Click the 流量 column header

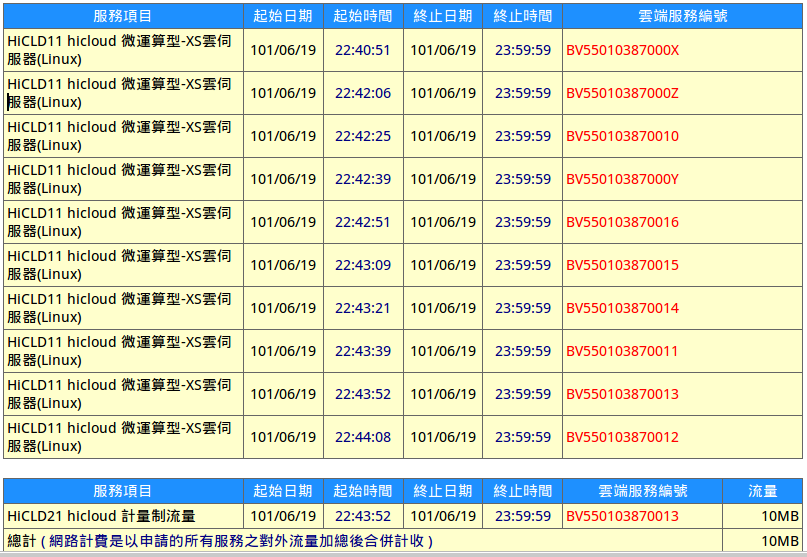tap(763, 491)
